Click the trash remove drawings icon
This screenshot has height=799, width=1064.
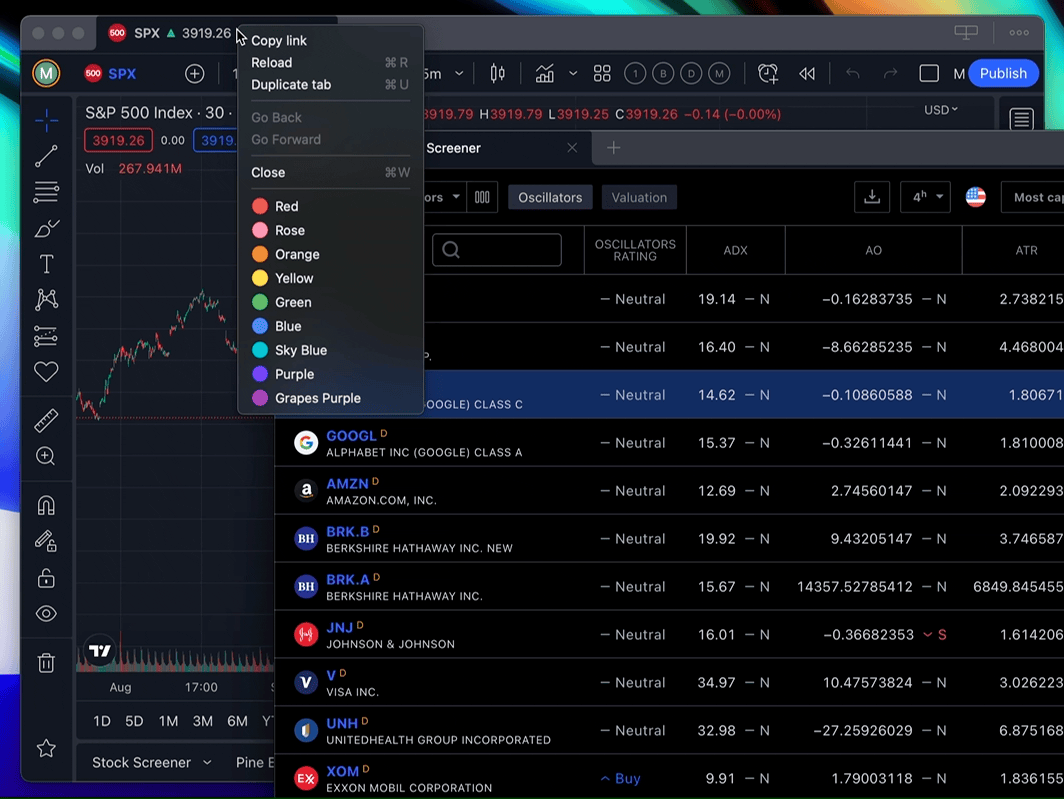(46, 663)
